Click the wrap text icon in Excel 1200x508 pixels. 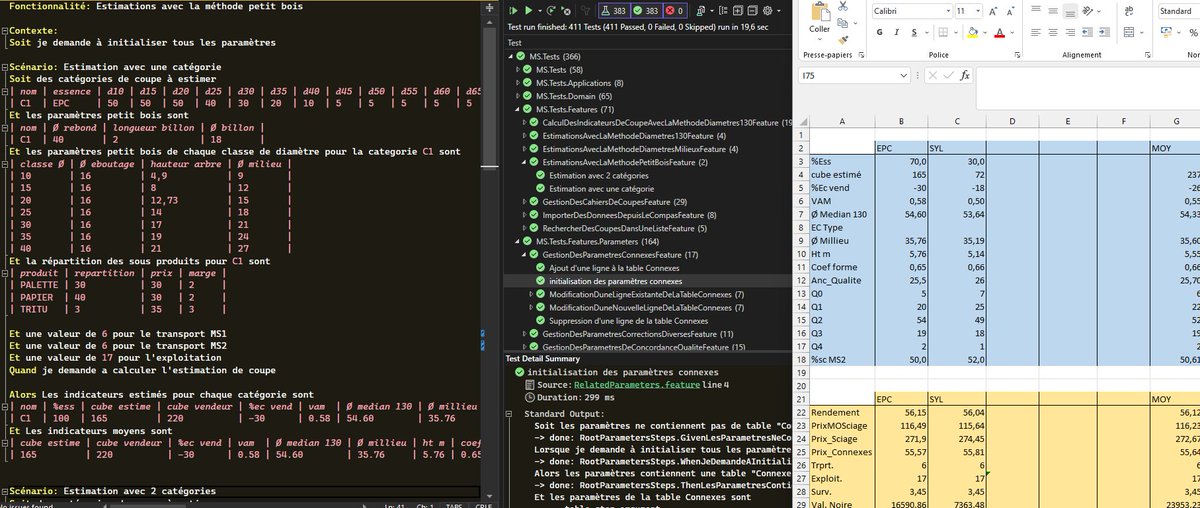click(1128, 11)
